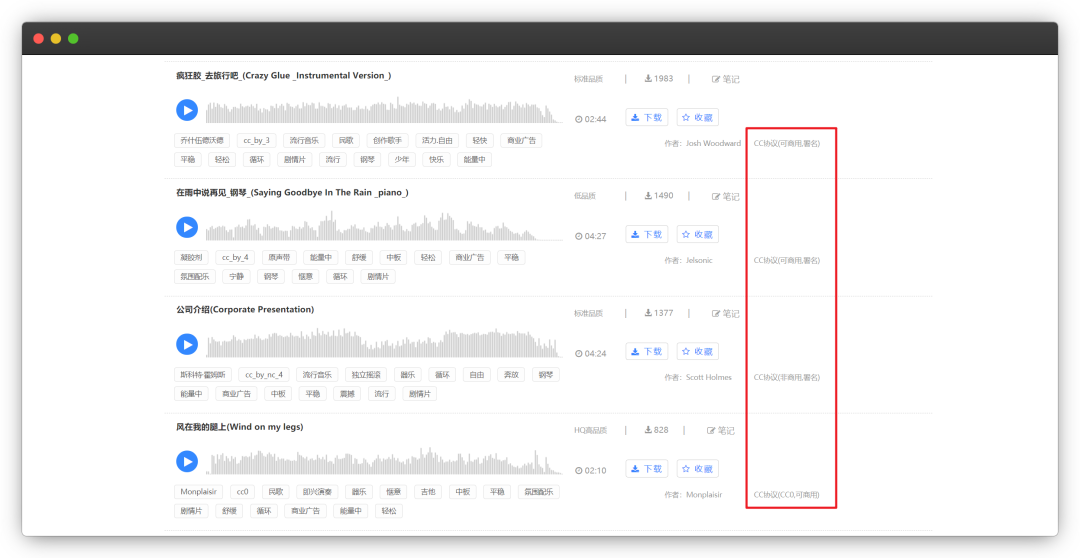The height and width of the screenshot is (558, 1080).
Task: Favorite the Saying Goodbye In The Rain track
Action: [697, 234]
